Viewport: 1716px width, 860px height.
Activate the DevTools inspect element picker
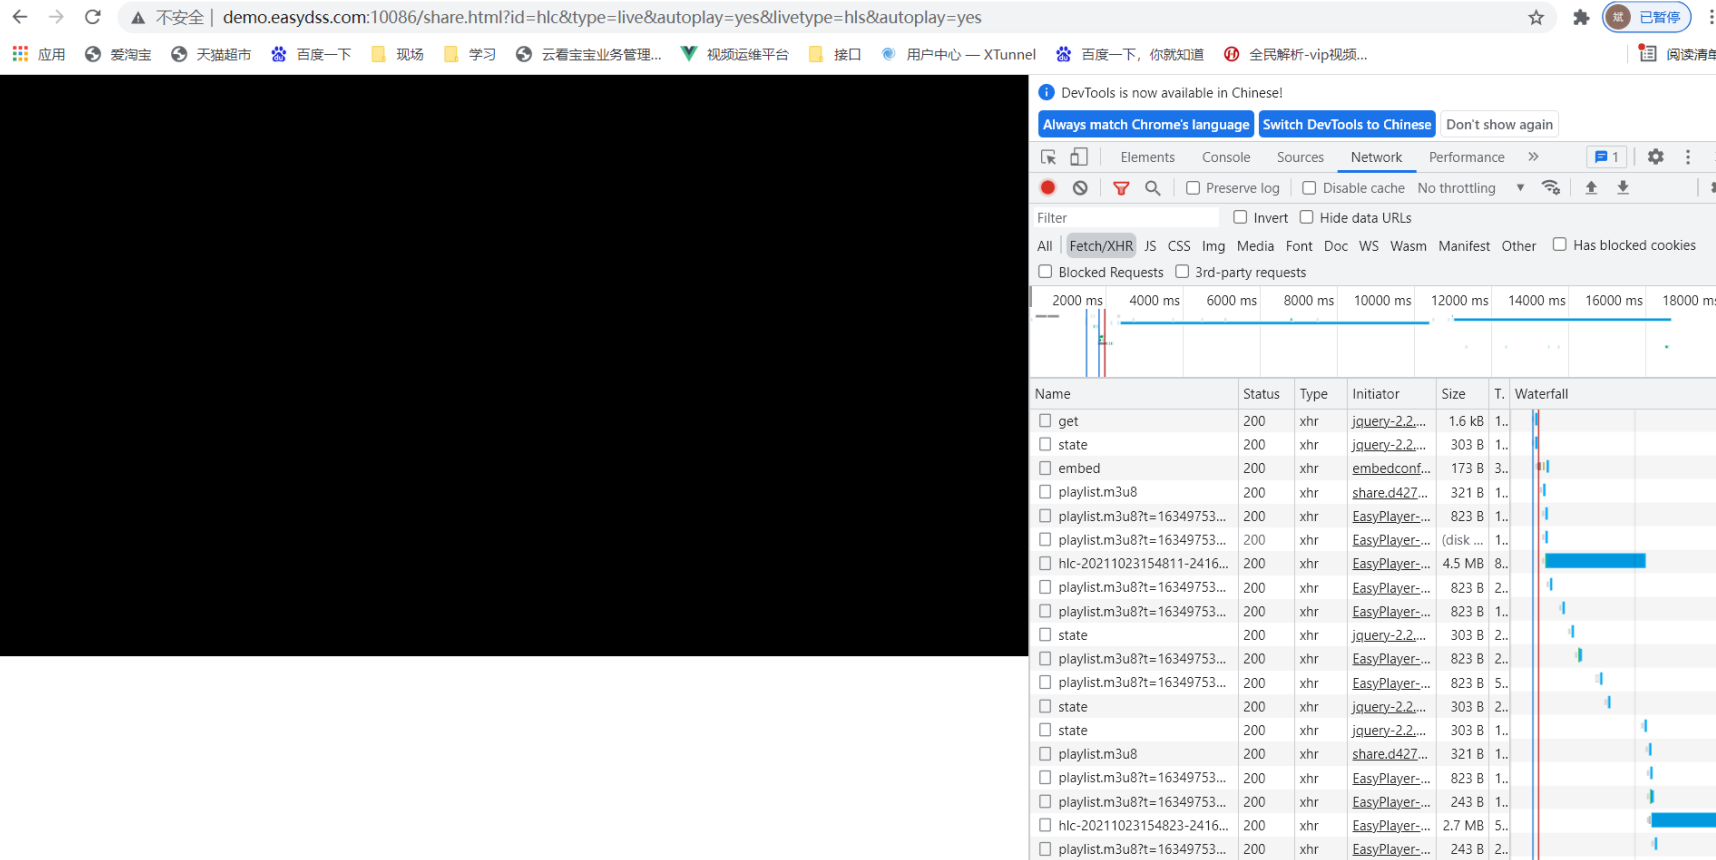(x=1048, y=157)
